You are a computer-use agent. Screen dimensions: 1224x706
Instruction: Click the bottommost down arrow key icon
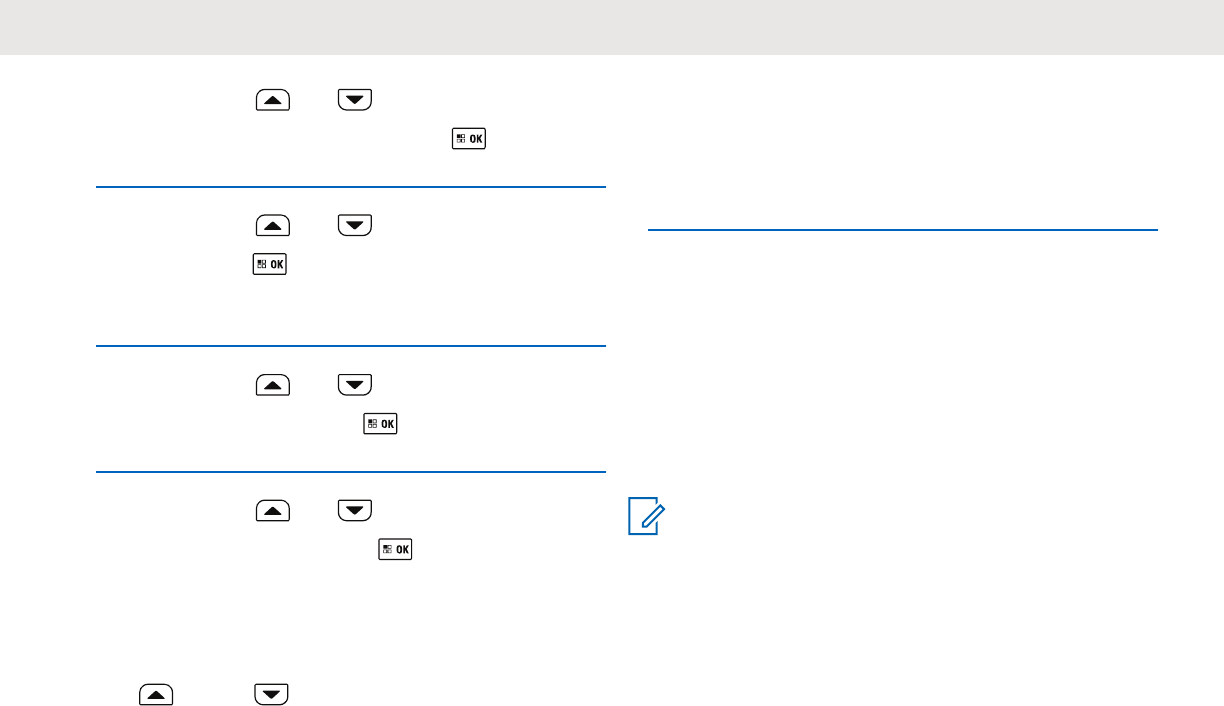click(271, 694)
